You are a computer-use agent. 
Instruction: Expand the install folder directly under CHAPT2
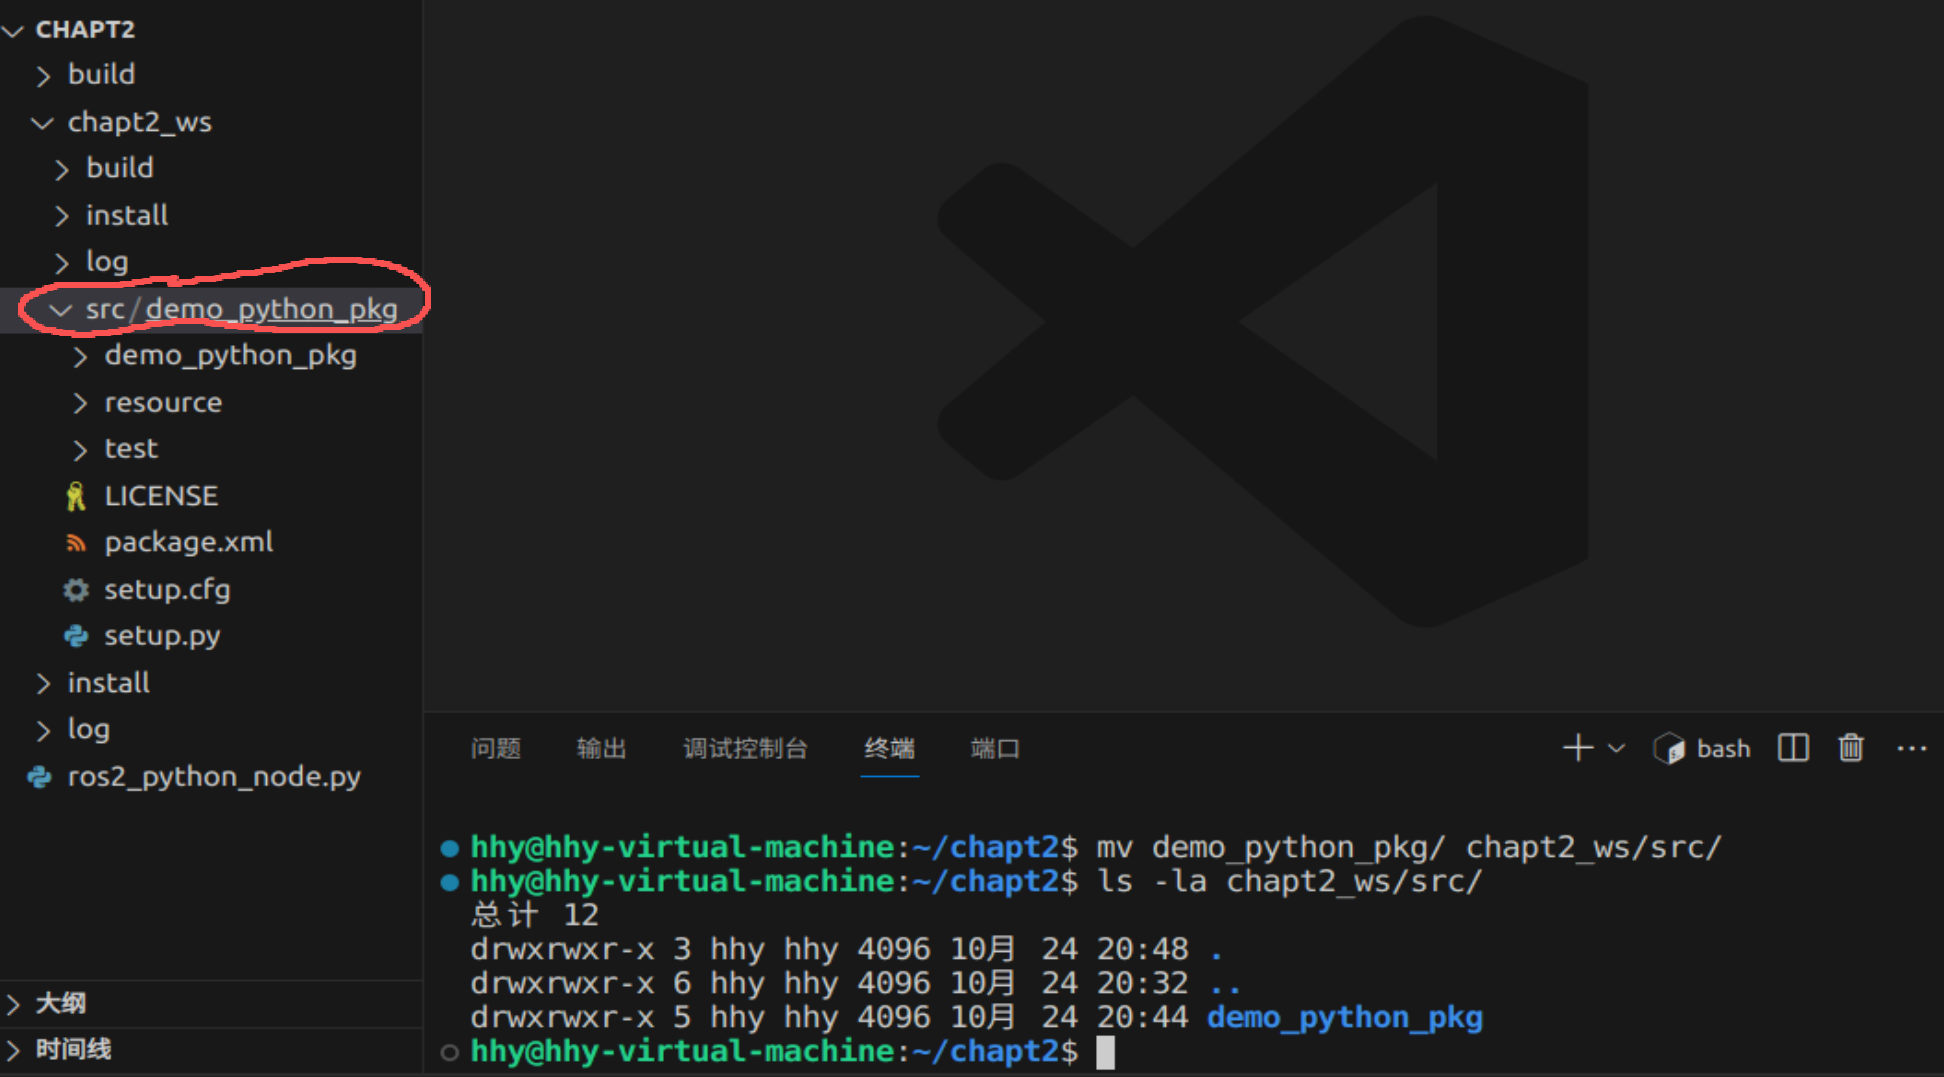click(x=43, y=683)
